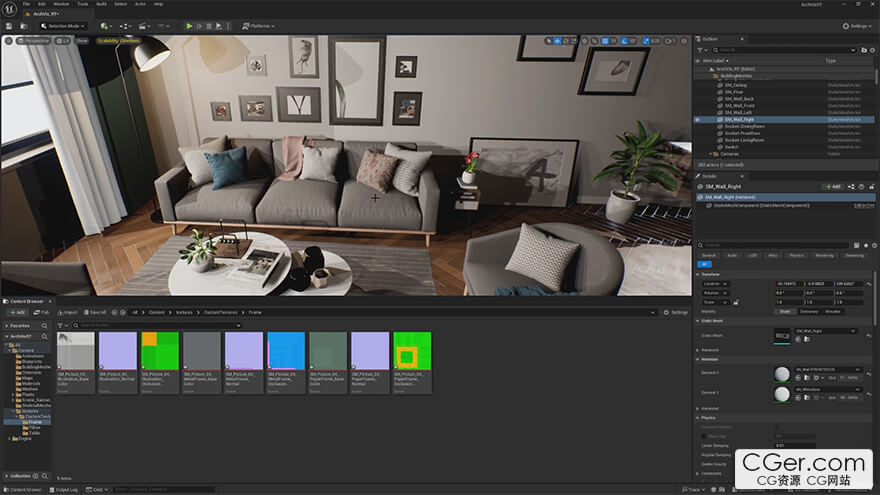
Task: Select the Static mobility option
Action: pos(785,311)
